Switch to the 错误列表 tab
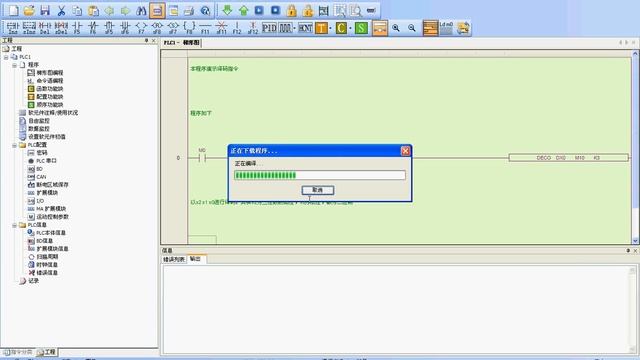The height and width of the screenshot is (360, 640). coord(174,259)
